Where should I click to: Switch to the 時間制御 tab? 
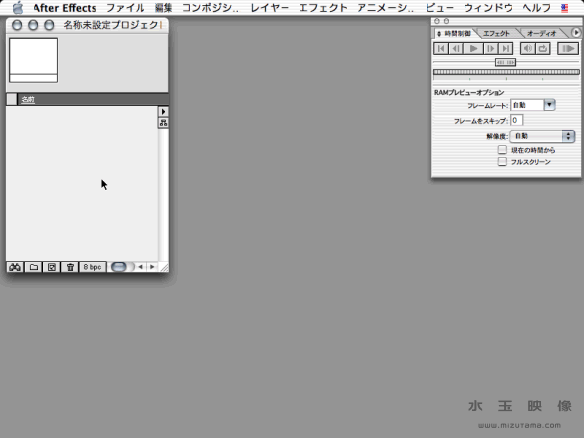[x=455, y=34]
